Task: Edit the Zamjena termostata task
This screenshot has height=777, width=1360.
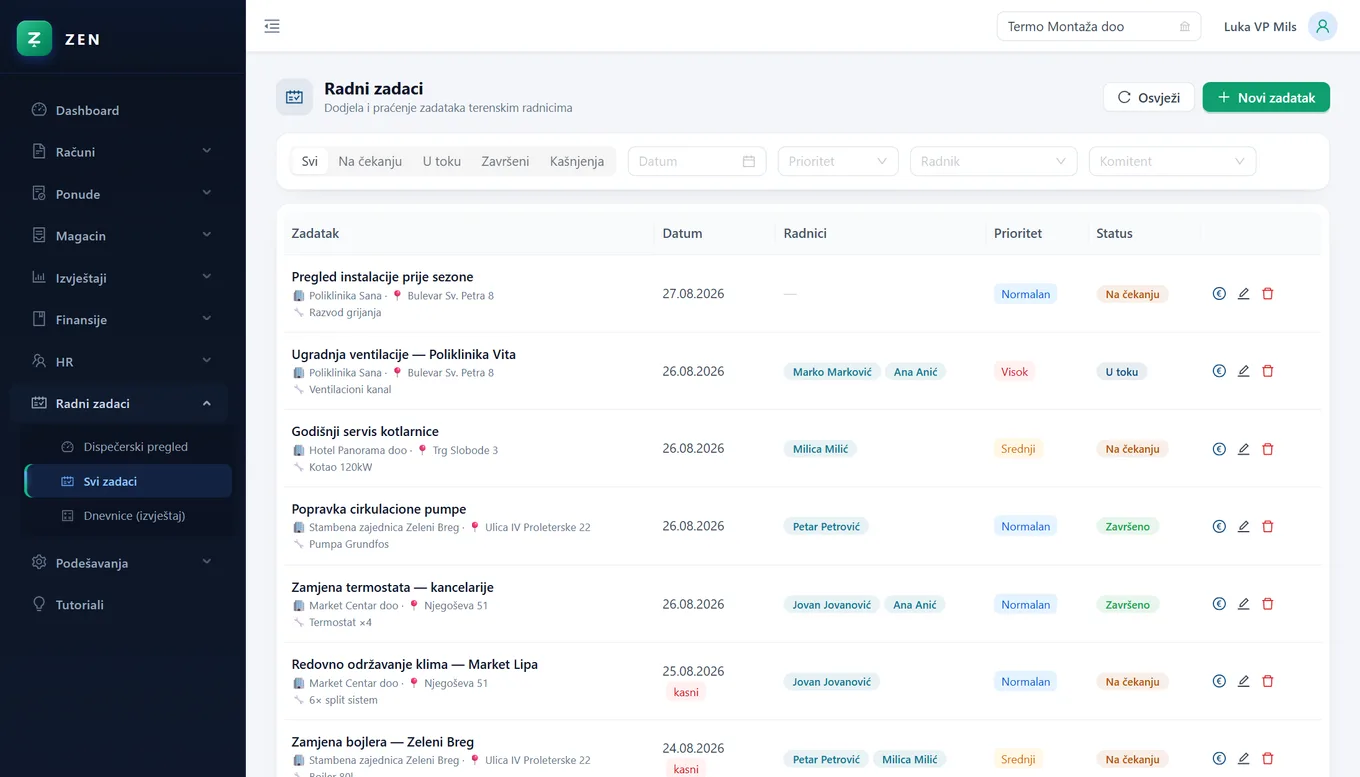Action: 1244,604
